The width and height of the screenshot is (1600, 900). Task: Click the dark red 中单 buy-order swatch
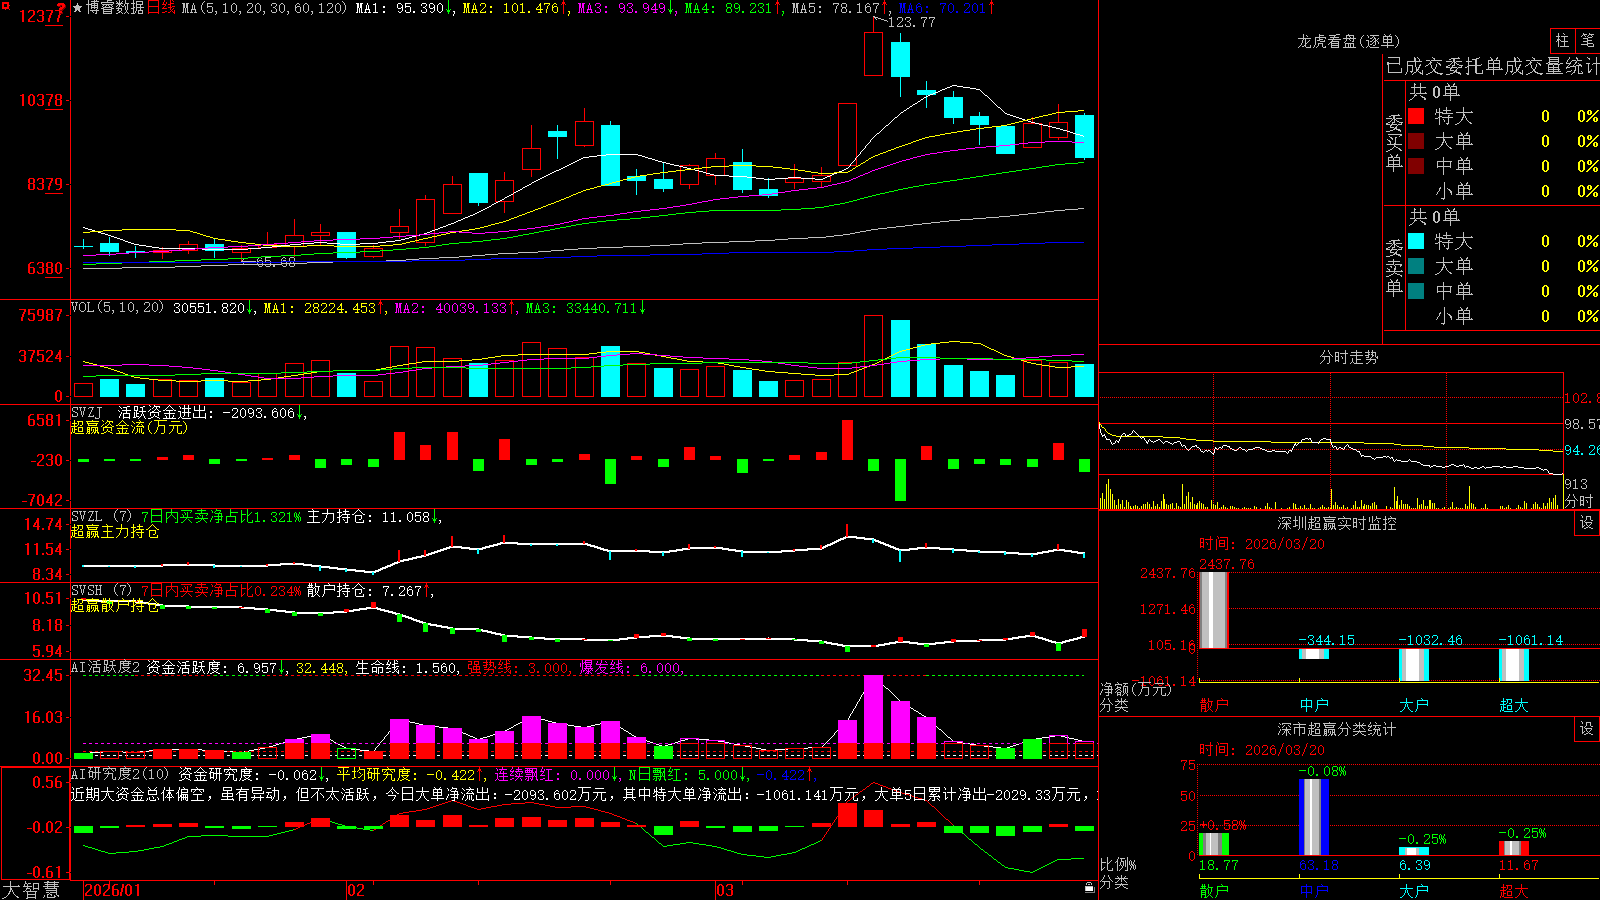[x=1416, y=165]
